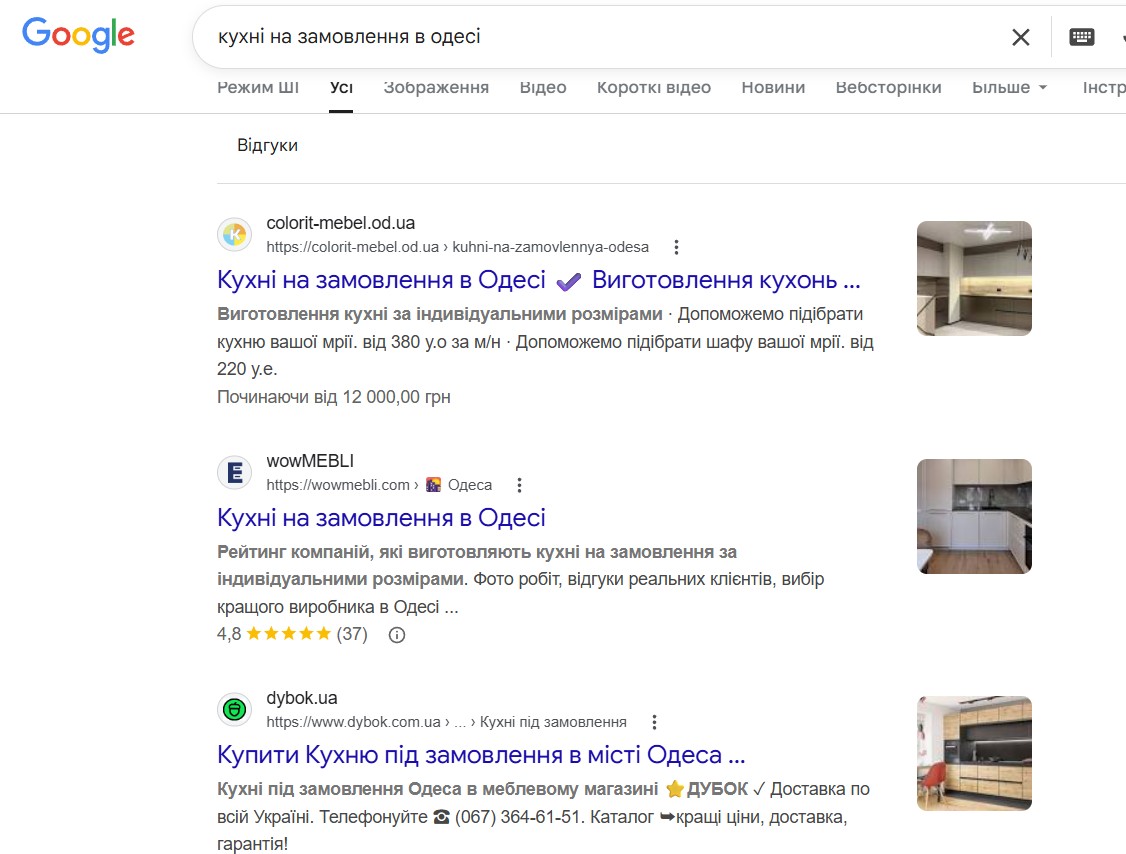Click the wowMEBLI favicon
The image size is (1126, 854).
(235, 473)
